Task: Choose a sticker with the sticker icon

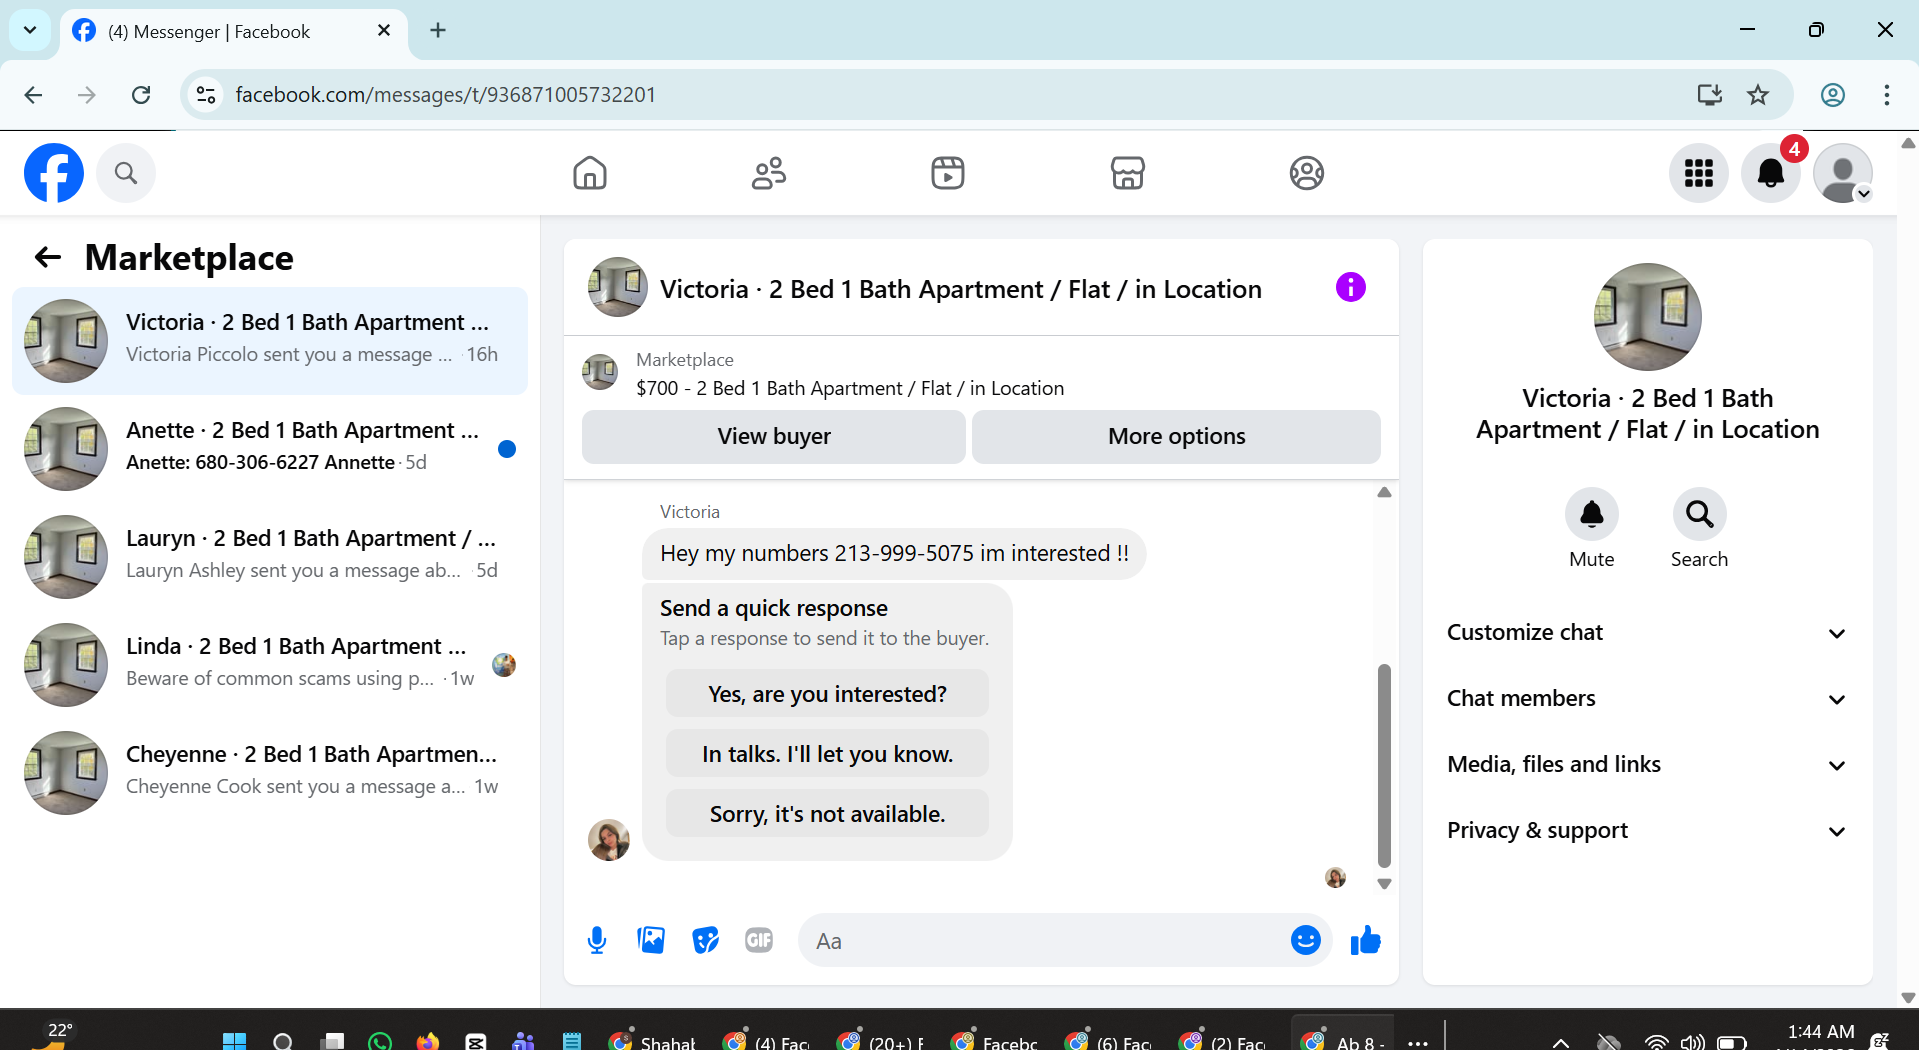Action: (x=706, y=940)
